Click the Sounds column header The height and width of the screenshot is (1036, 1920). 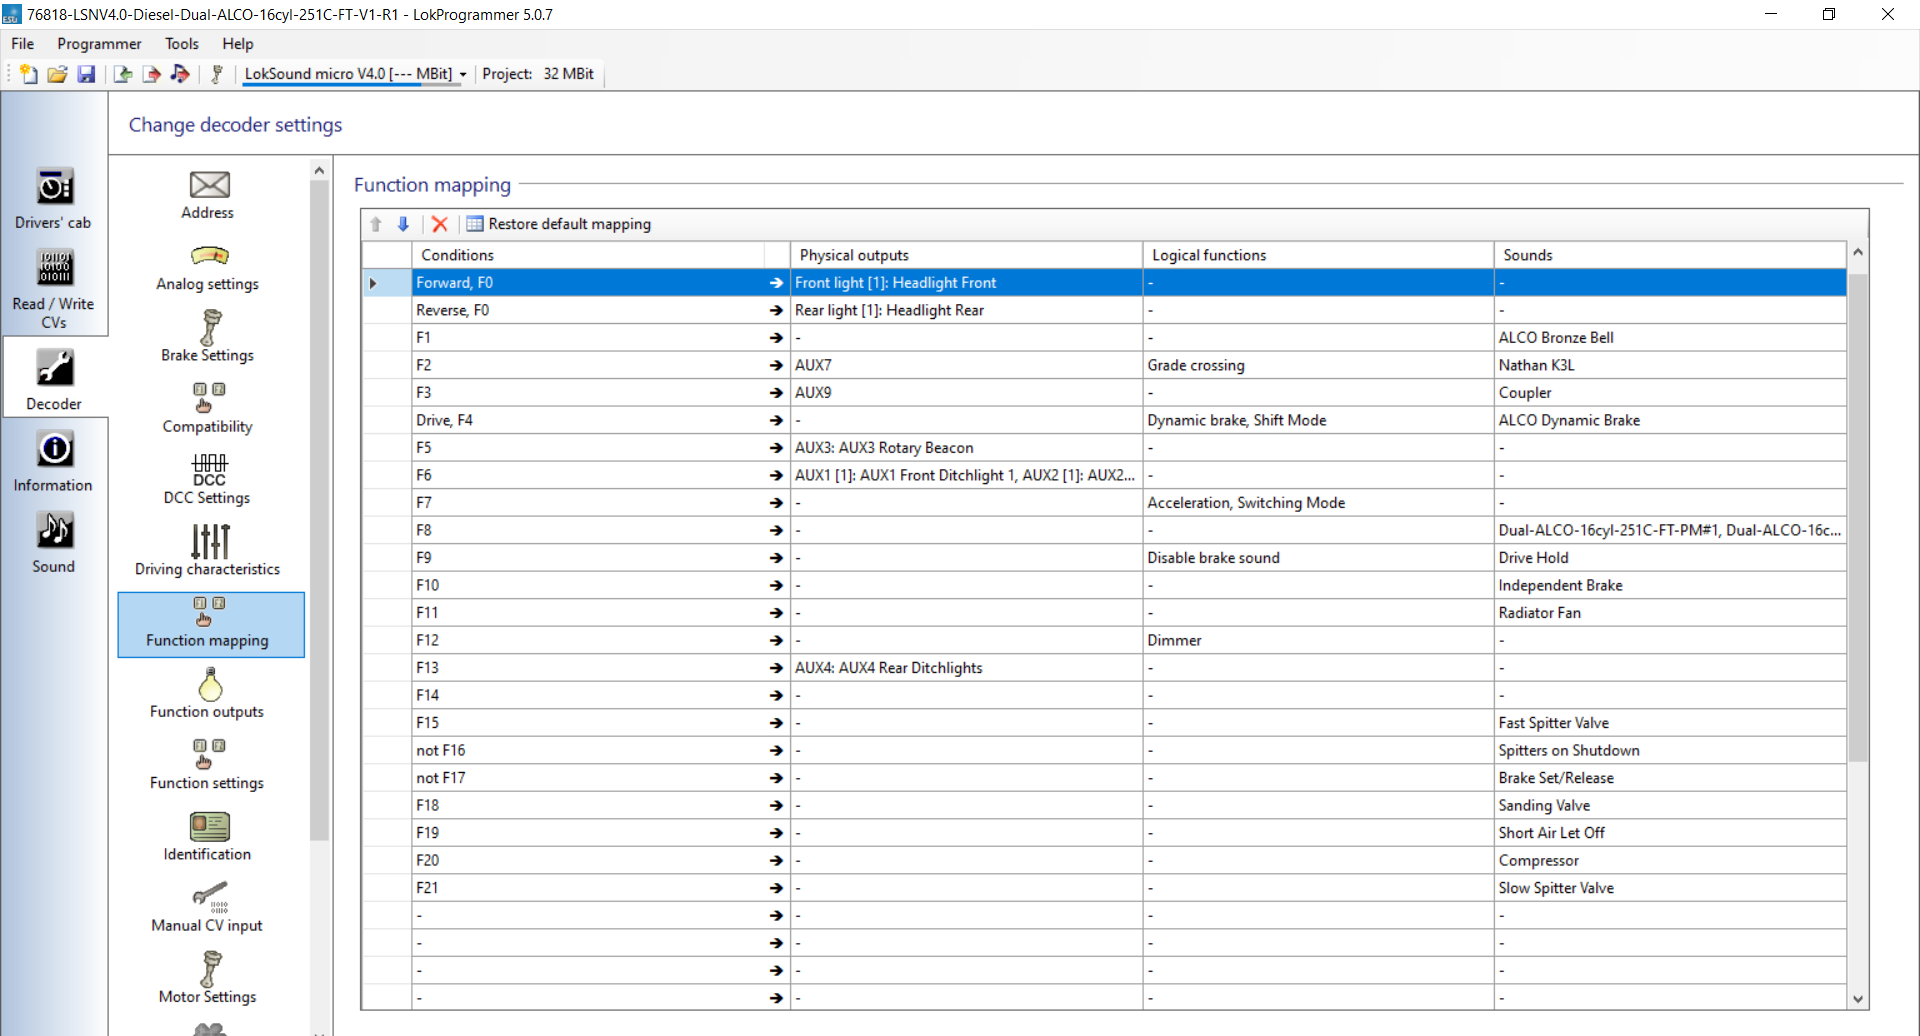click(x=1527, y=255)
